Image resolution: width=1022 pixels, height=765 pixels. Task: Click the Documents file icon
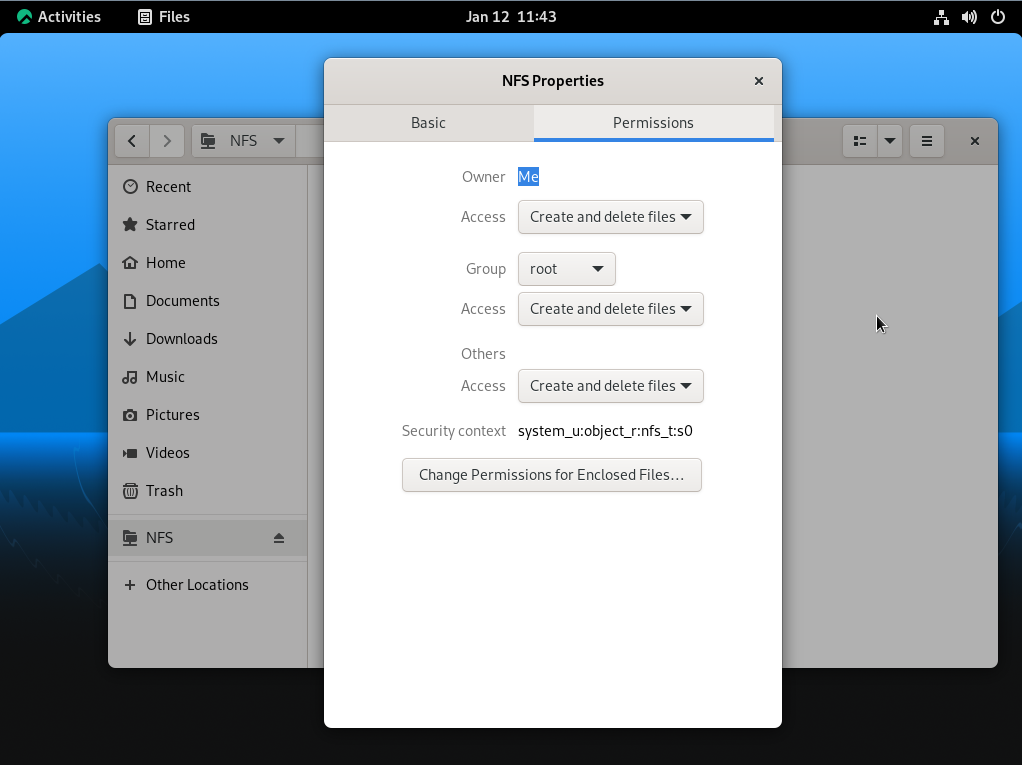point(130,301)
